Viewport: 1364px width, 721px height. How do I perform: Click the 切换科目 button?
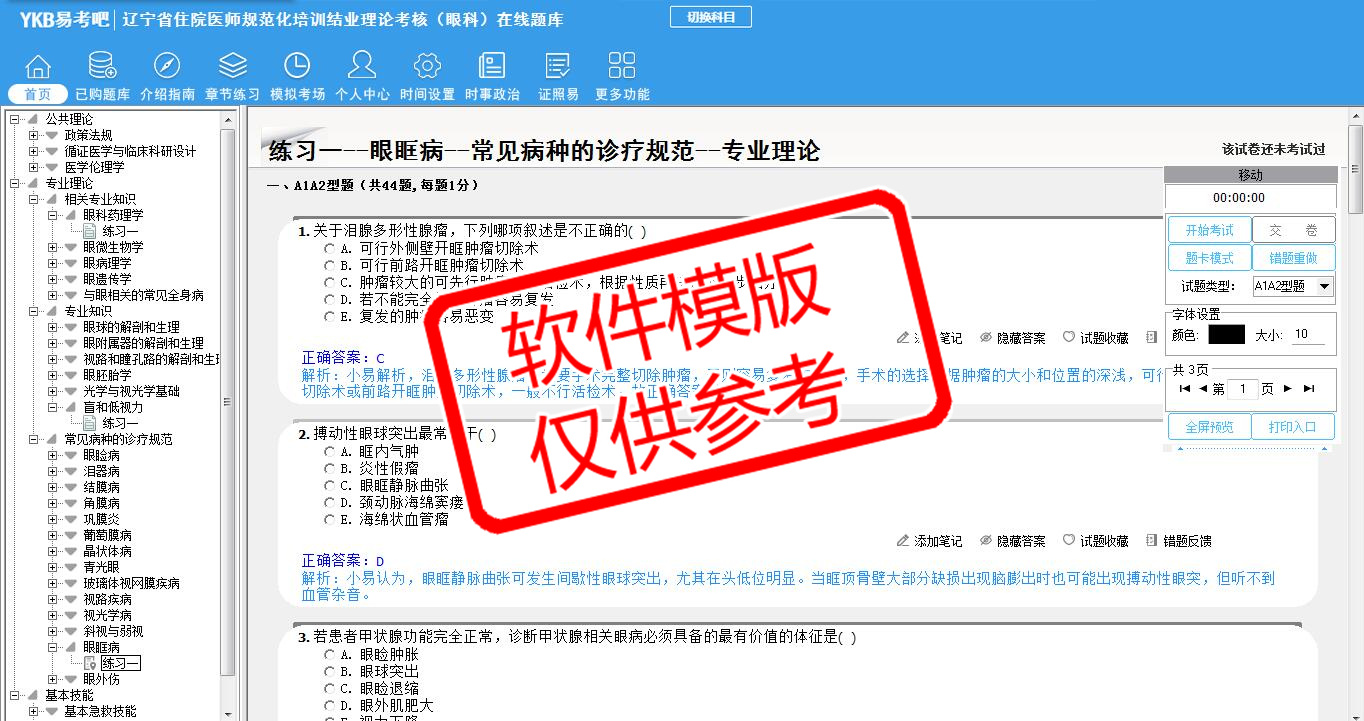click(x=710, y=17)
